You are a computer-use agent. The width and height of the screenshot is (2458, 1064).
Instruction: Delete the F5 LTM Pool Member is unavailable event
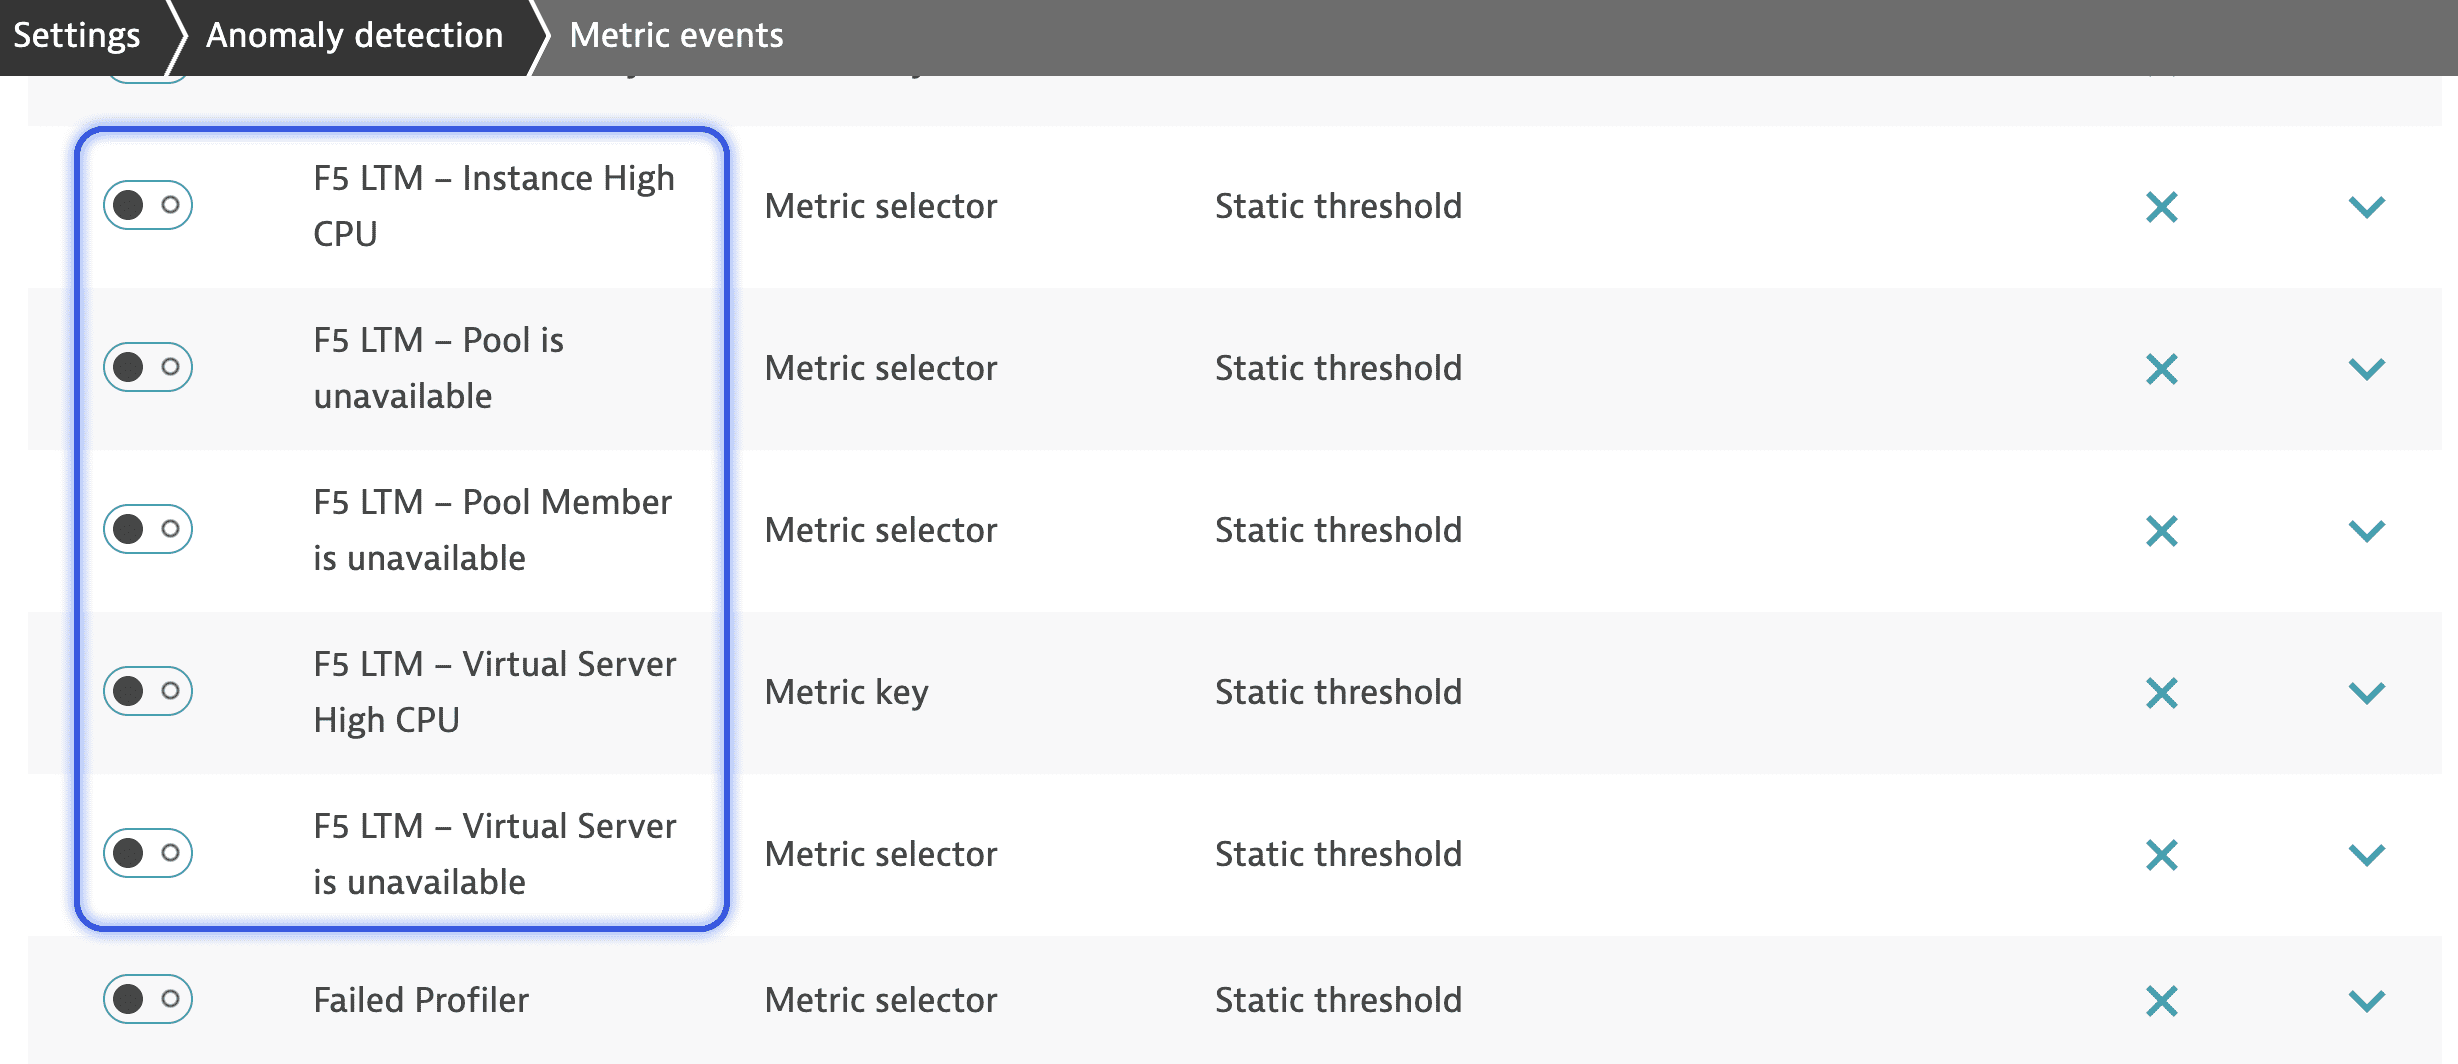click(2164, 530)
